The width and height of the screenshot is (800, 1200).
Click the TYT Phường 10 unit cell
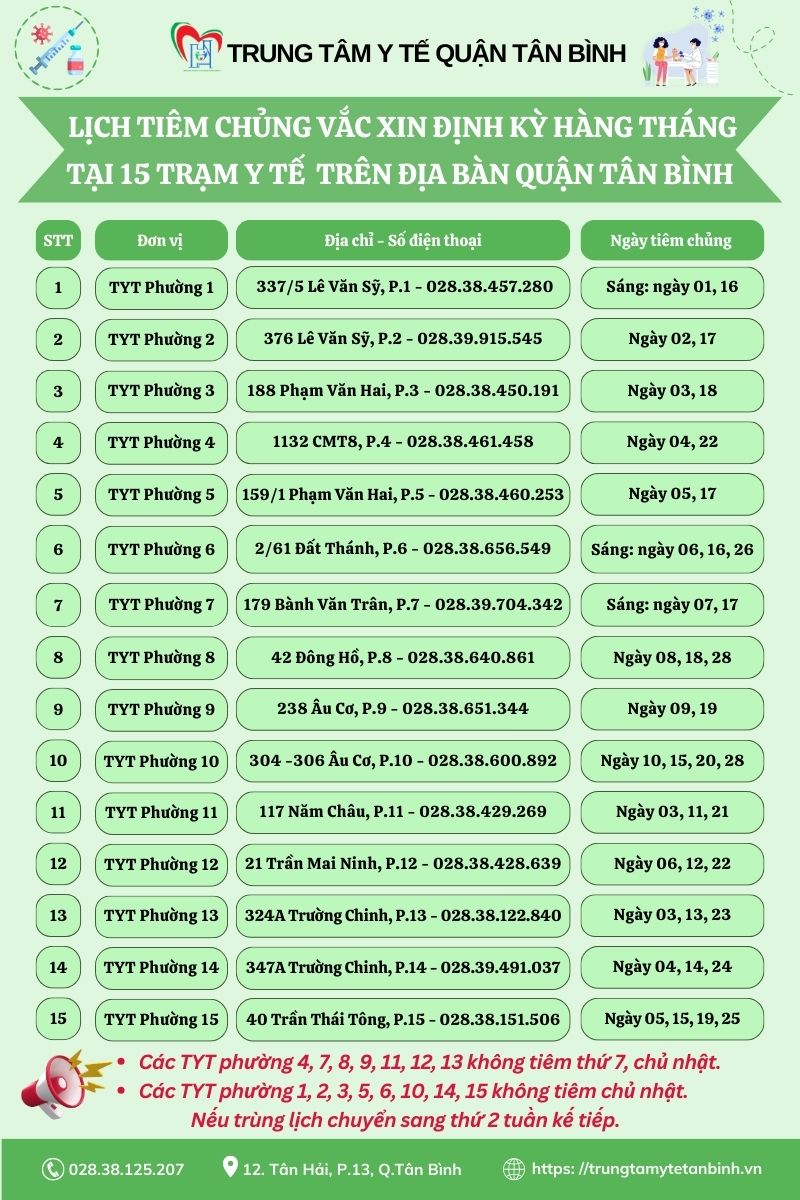pyautogui.click(x=161, y=761)
